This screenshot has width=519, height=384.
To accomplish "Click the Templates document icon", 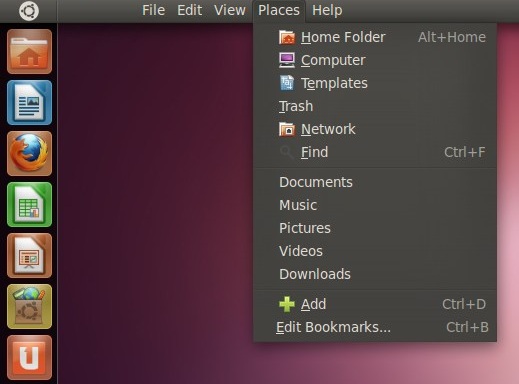I will (x=287, y=83).
